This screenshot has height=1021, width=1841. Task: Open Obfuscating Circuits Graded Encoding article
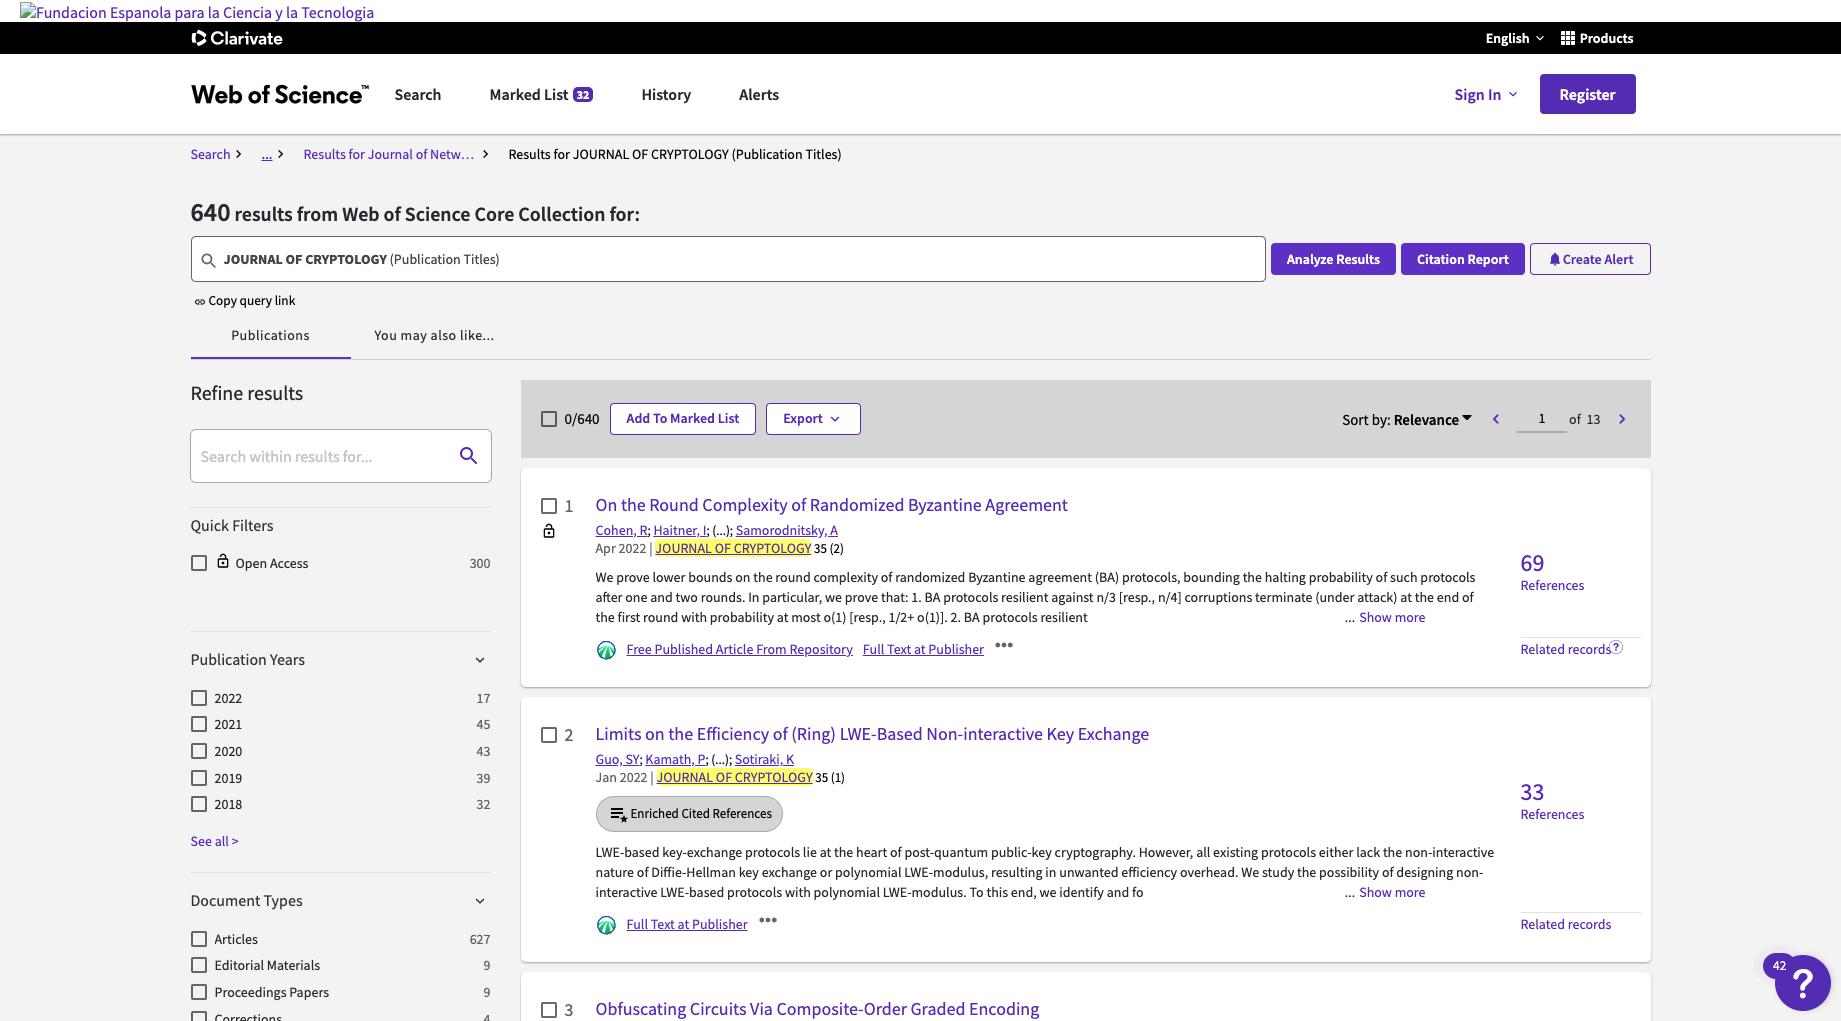tap(817, 1009)
